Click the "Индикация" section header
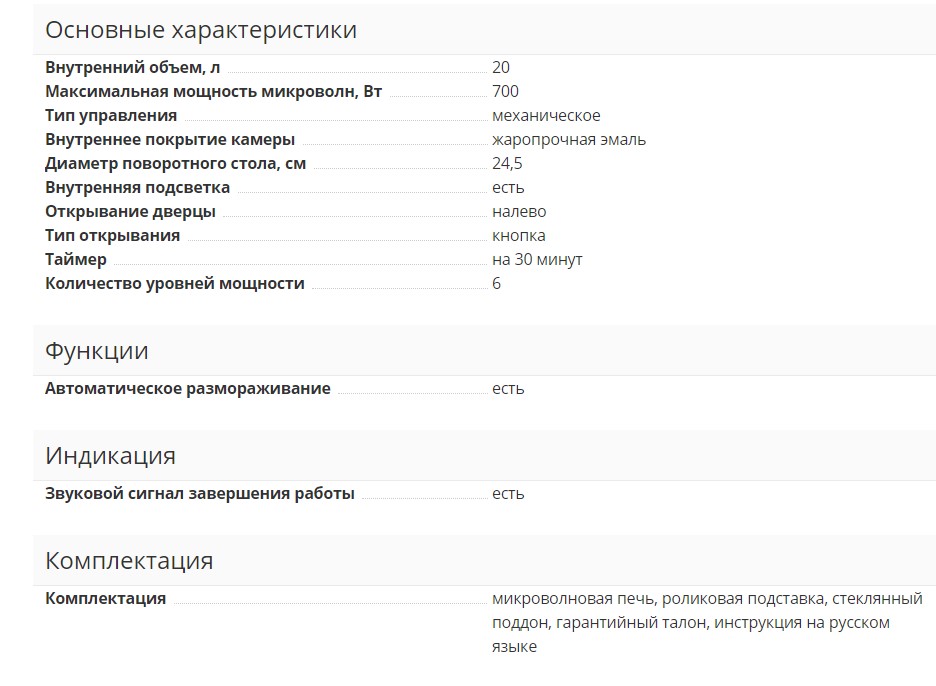The image size is (936, 686). click(110, 456)
